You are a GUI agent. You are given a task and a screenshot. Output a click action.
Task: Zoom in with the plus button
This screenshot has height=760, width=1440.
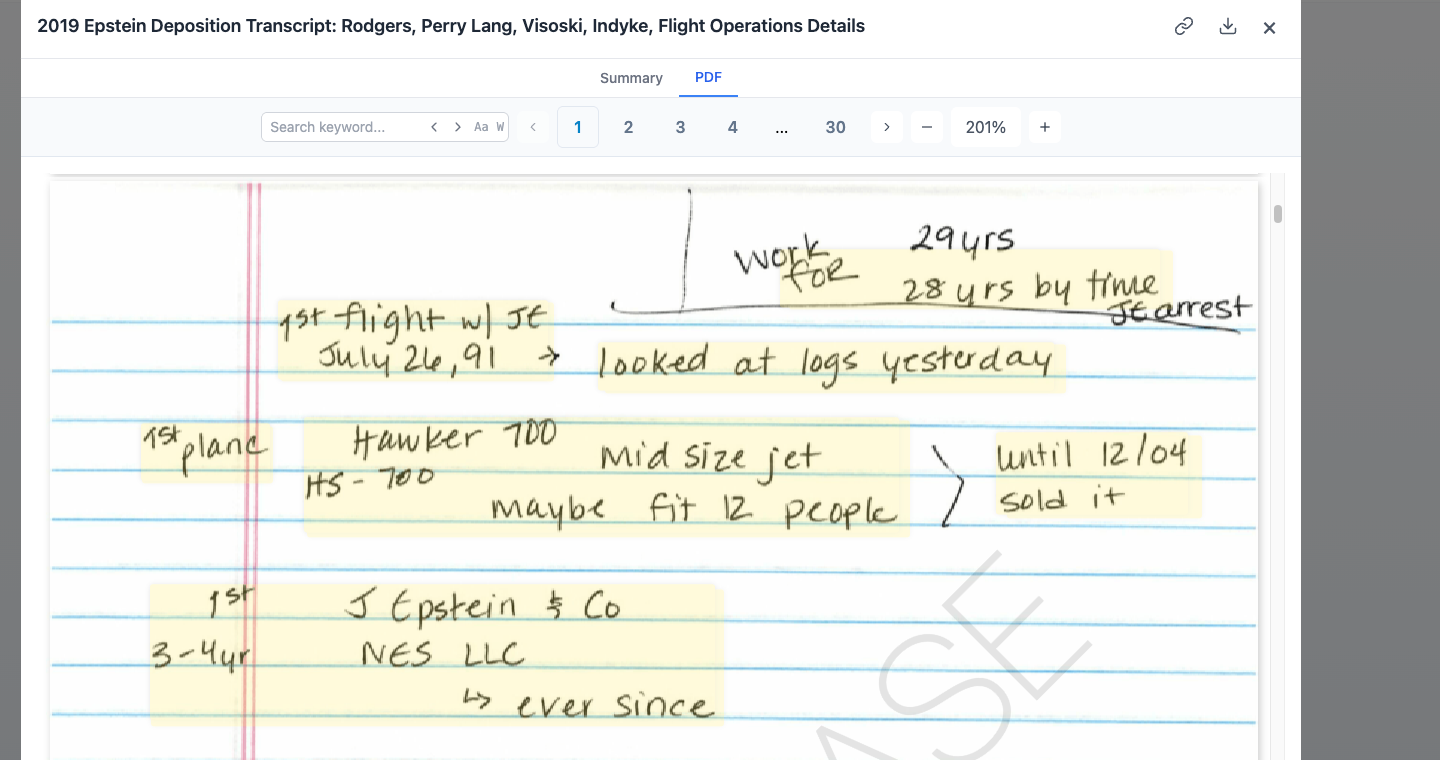pos(1045,127)
